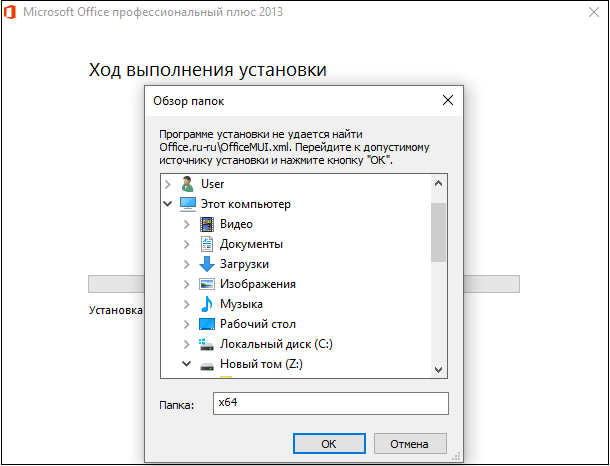Collapse the Новый том (Z:) node
Viewport: 610px width, 466px height.
click(187, 364)
